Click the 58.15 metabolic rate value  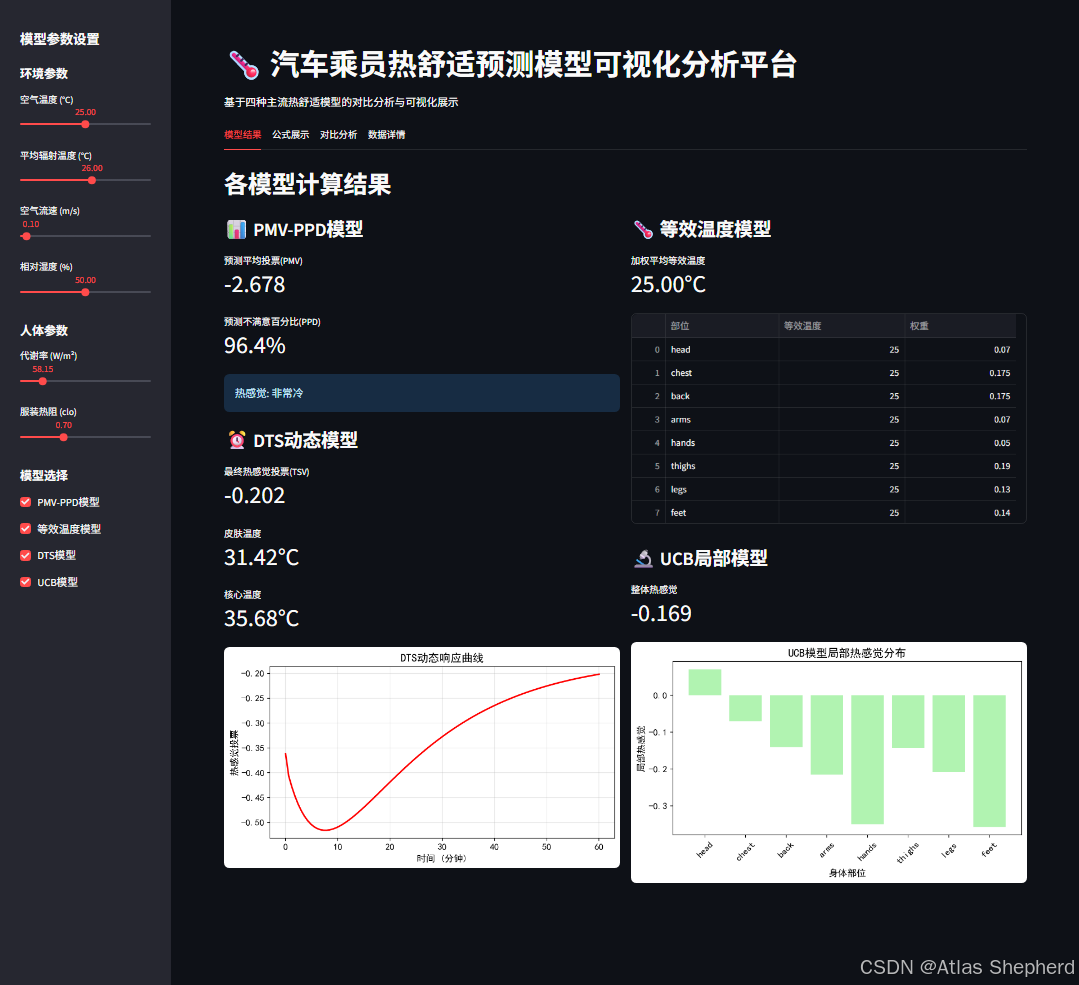click(x=43, y=369)
